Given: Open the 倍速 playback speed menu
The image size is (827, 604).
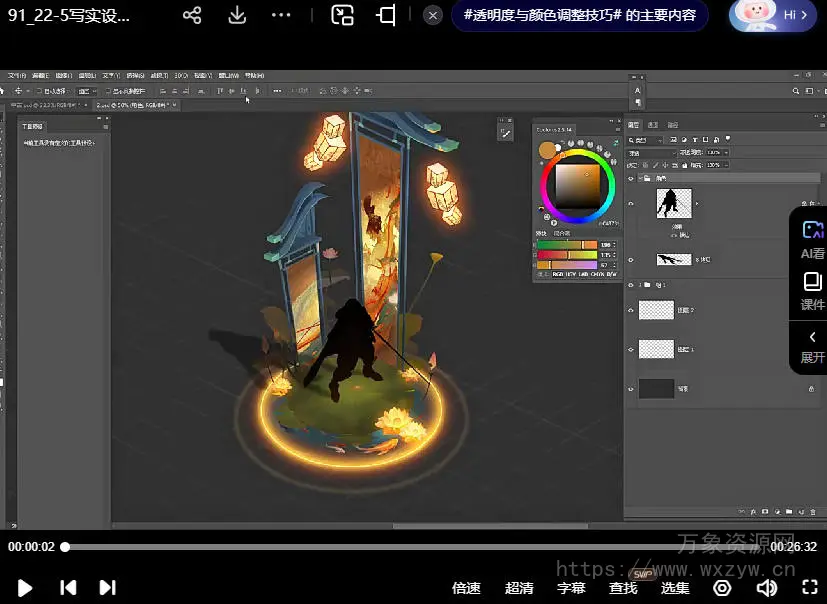Looking at the screenshot, I should 466,588.
